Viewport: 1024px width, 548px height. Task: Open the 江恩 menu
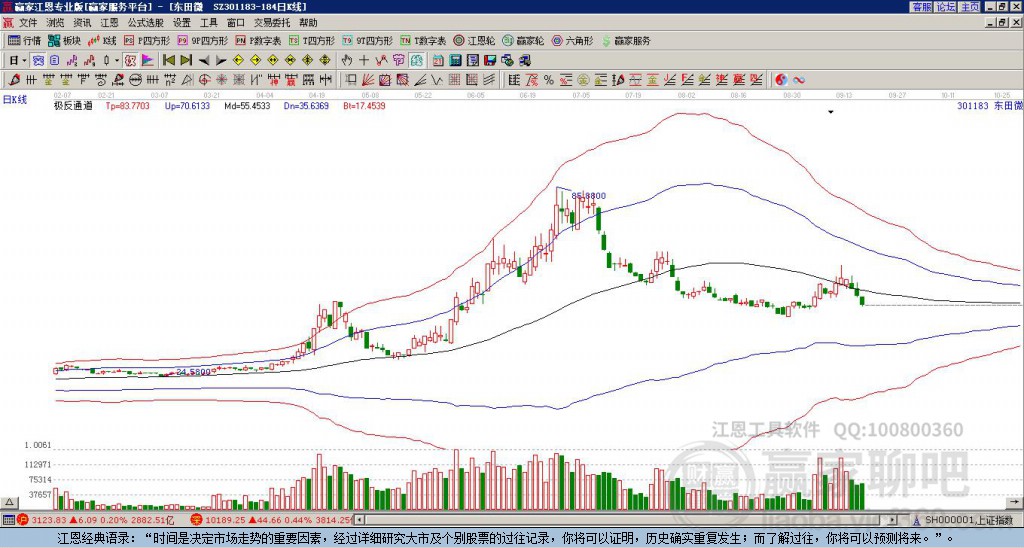tap(109, 23)
